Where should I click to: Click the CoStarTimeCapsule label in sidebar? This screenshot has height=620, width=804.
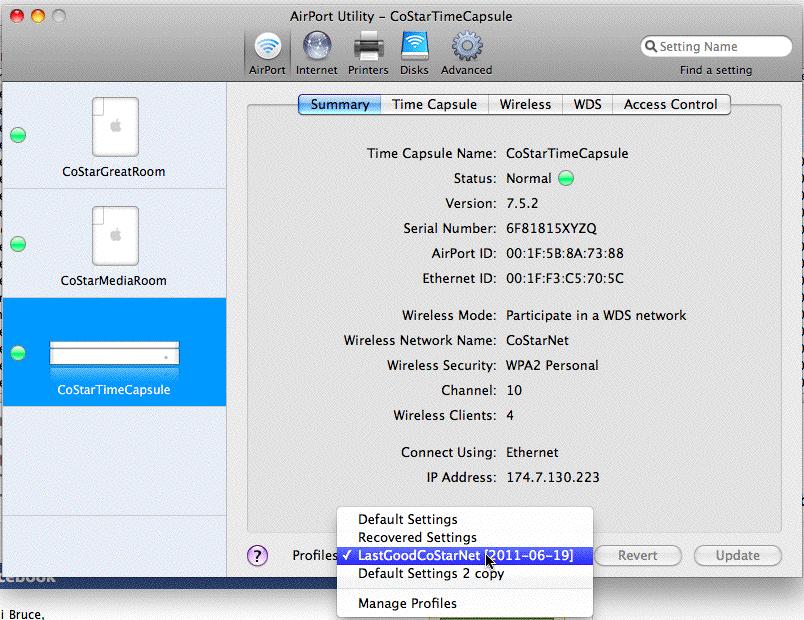[114, 390]
